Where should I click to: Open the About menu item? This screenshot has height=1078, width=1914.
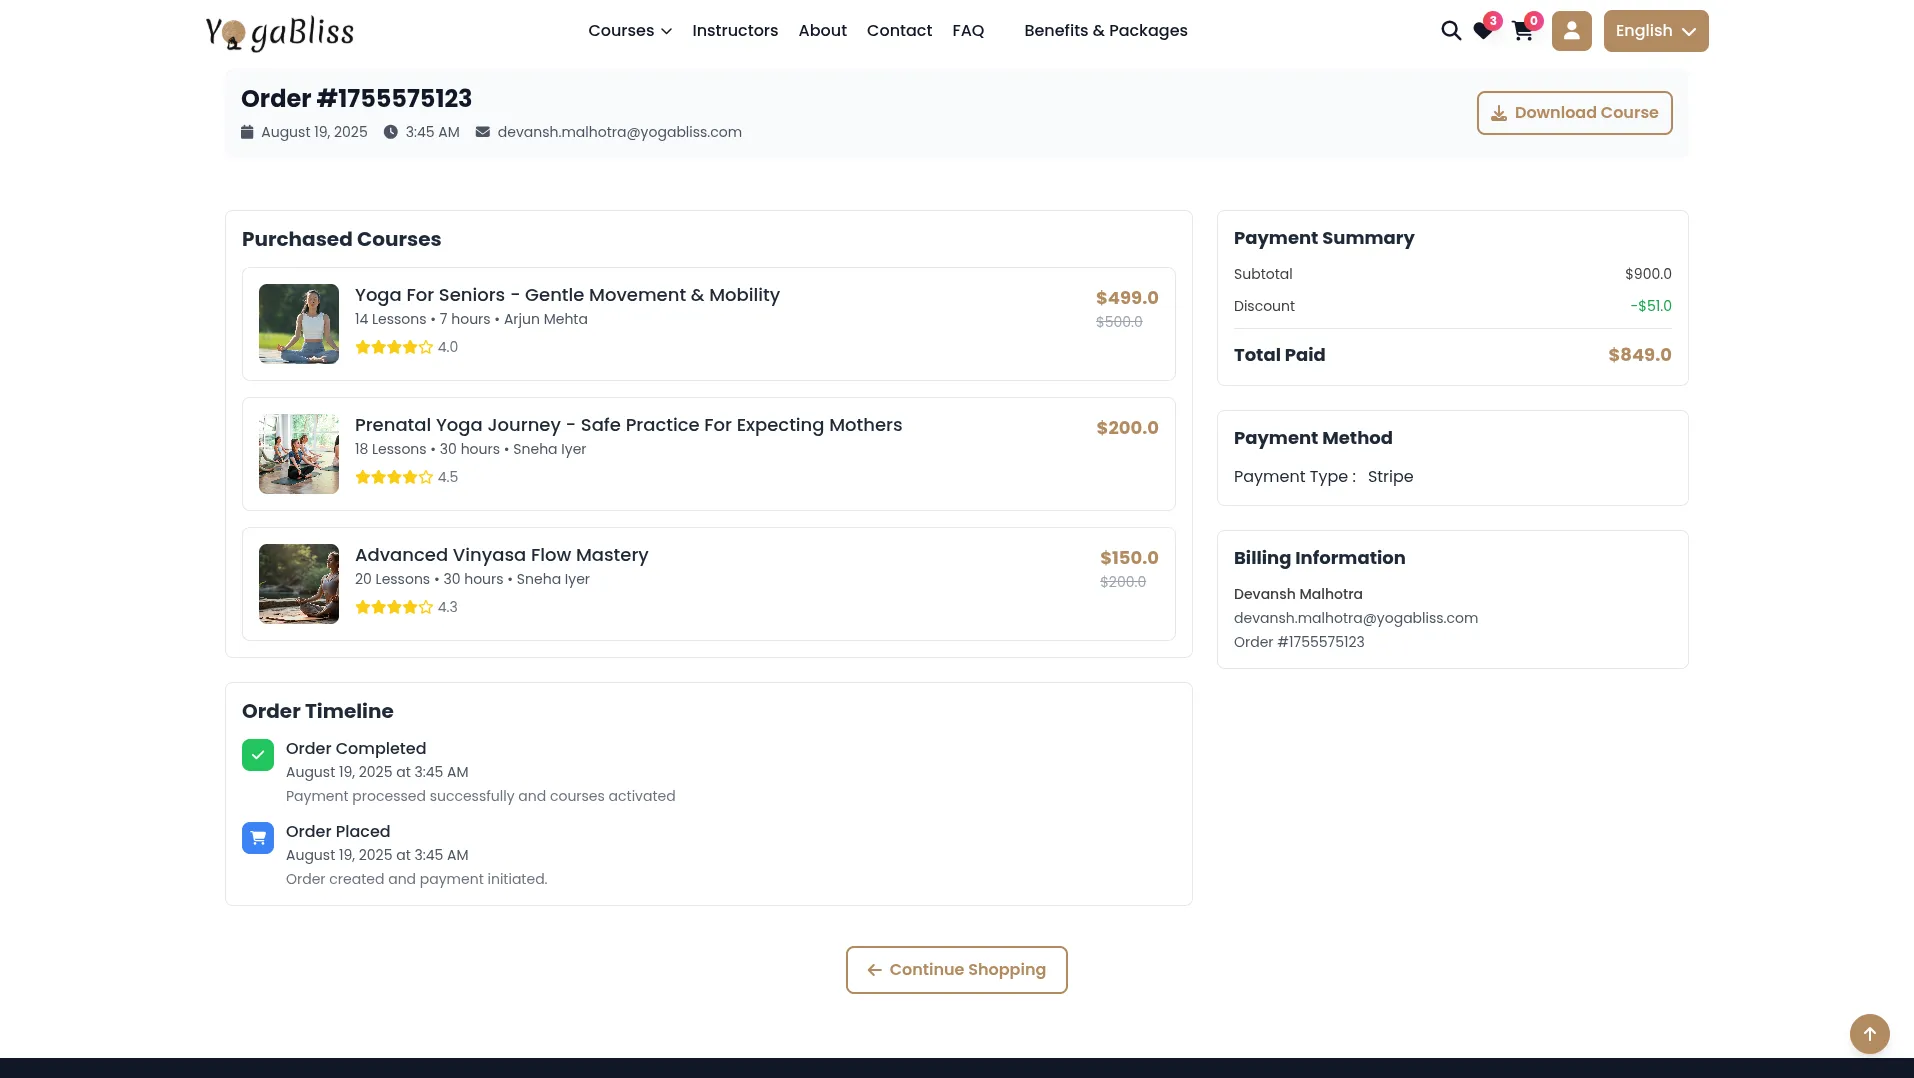click(x=822, y=31)
